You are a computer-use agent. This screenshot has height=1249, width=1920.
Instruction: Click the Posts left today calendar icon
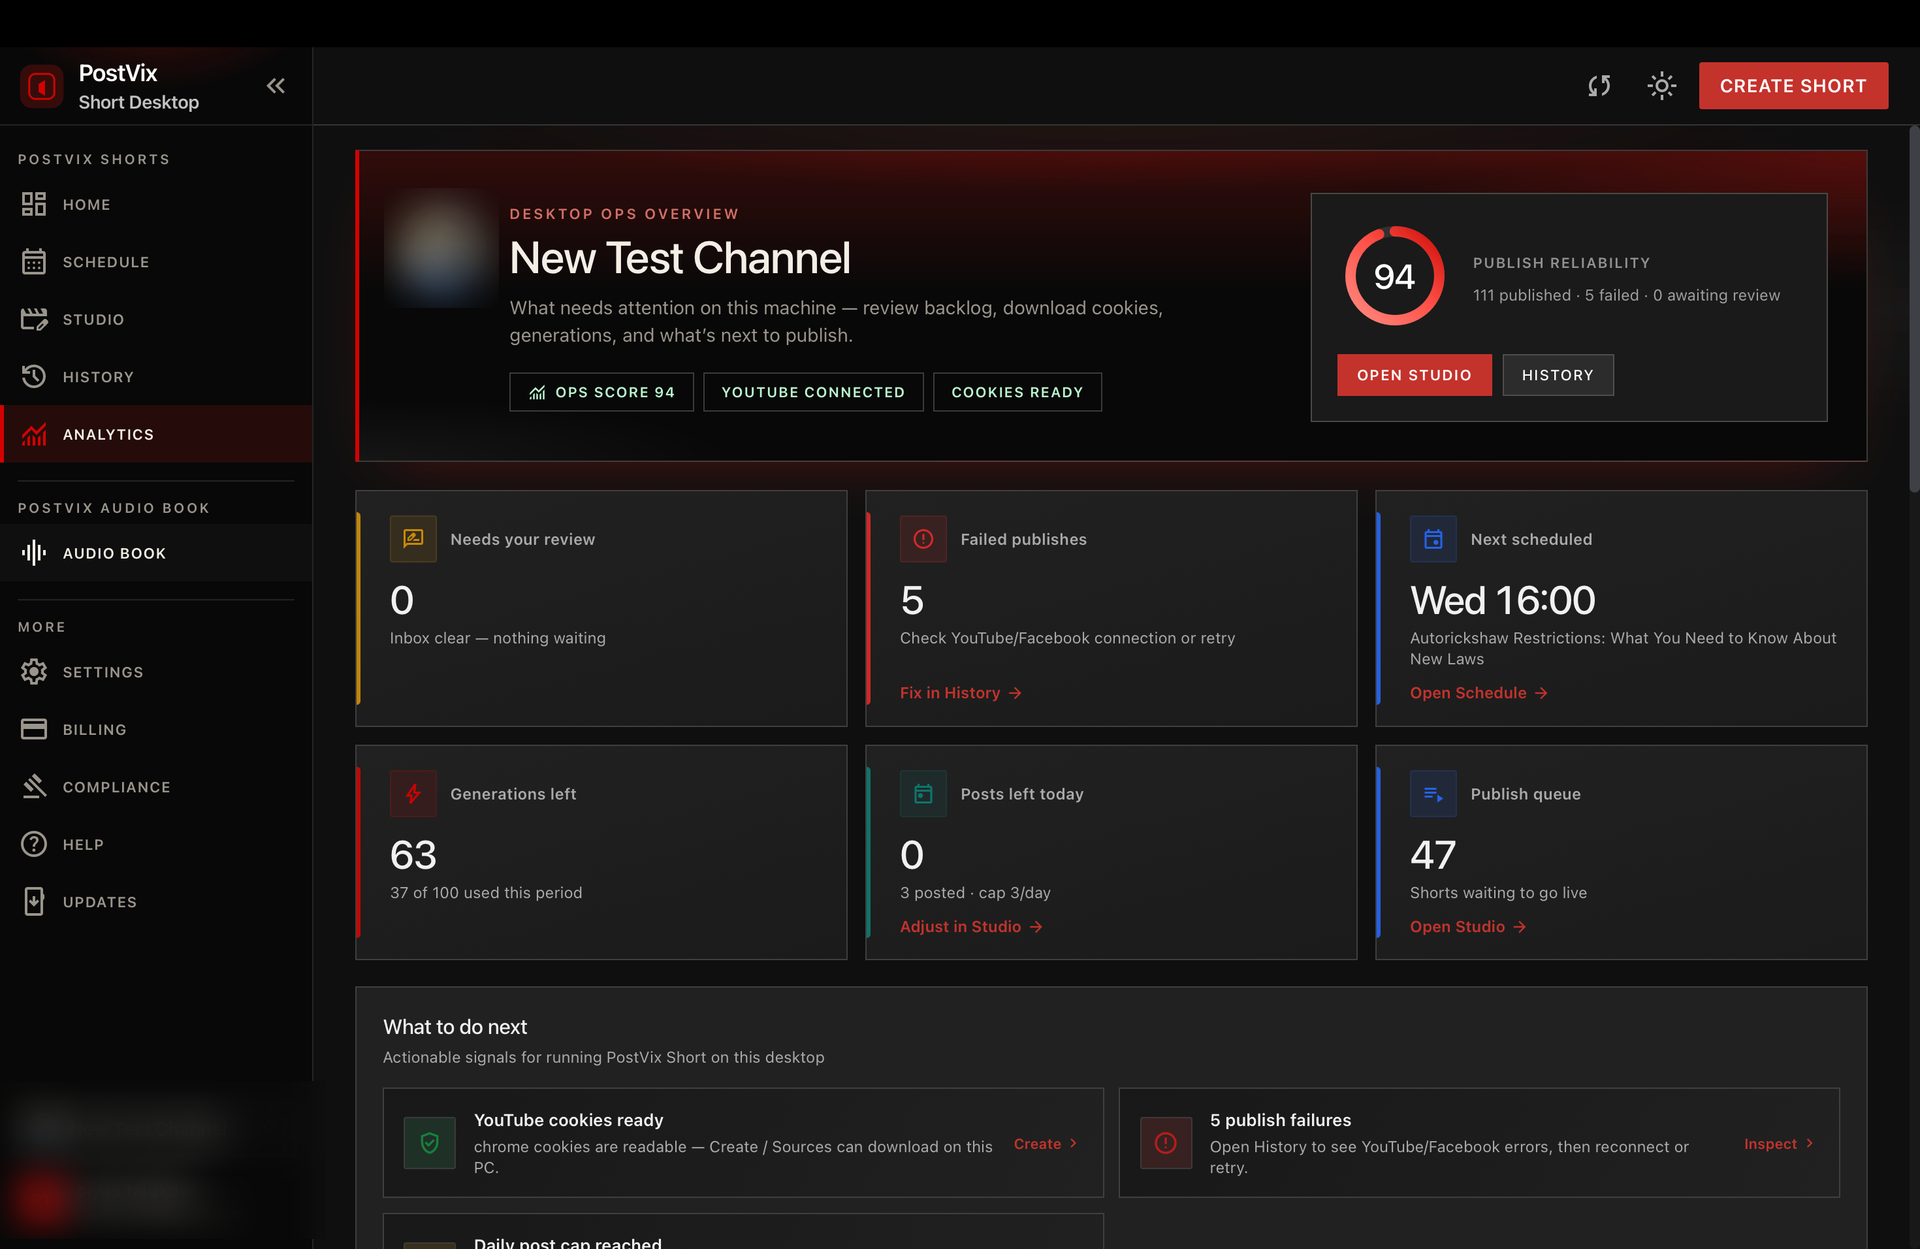pyautogui.click(x=923, y=794)
